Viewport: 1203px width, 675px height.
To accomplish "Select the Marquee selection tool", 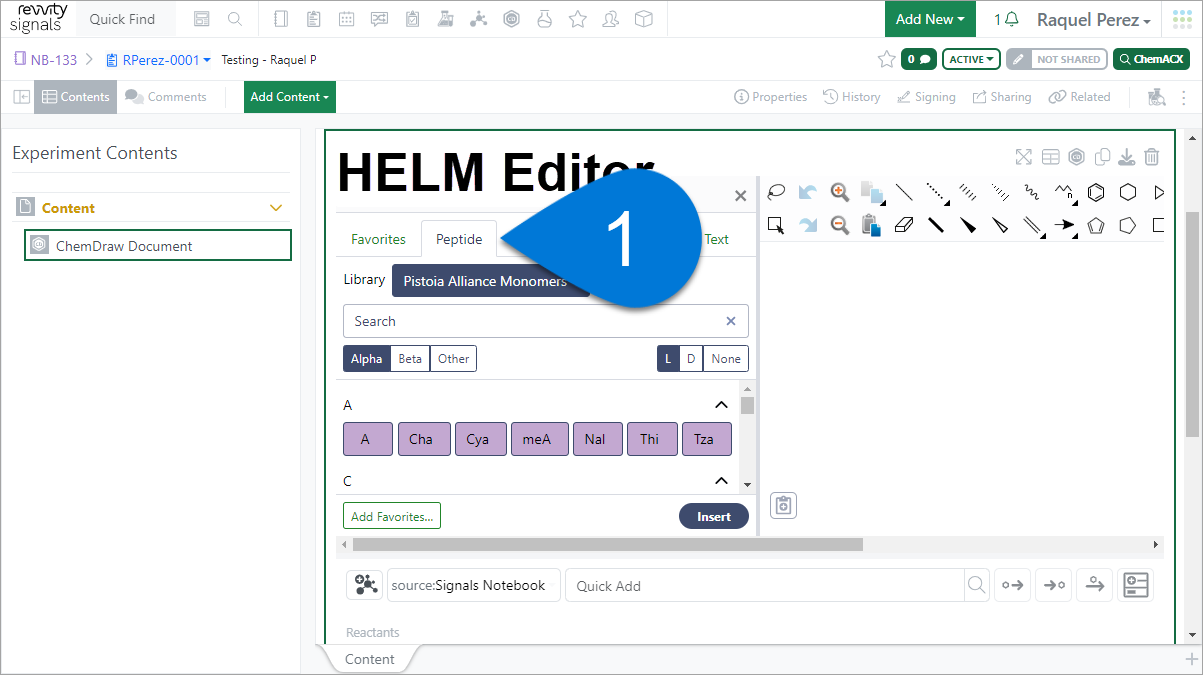I will point(776,225).
